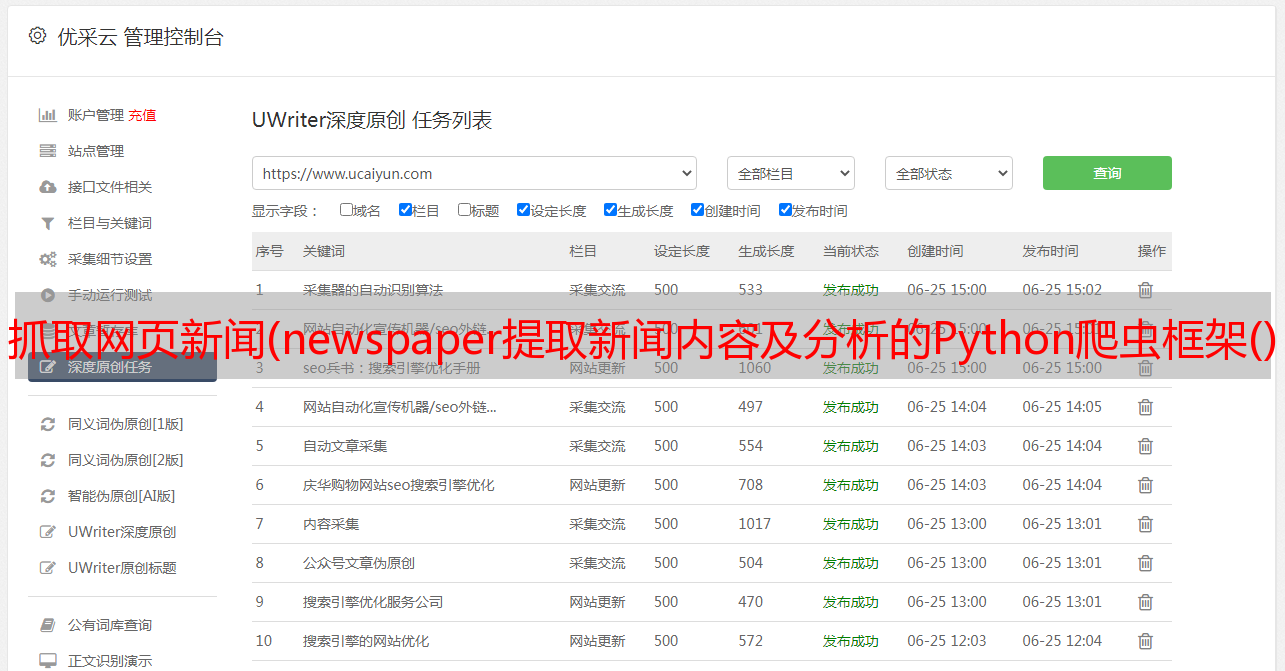Toggle the 标题 display checkbox
1285x671 pixels.
point(464,210)
